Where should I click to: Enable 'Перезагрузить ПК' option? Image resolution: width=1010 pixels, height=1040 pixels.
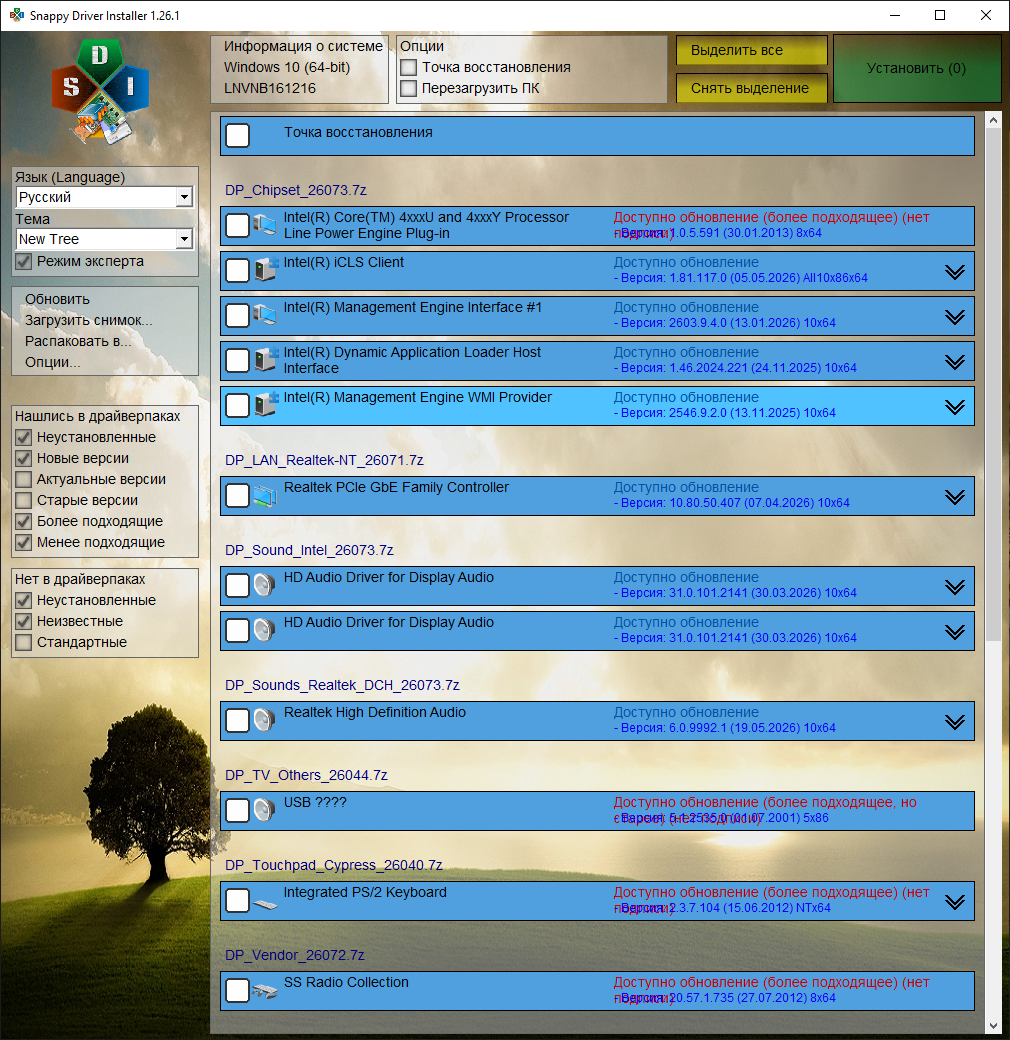[x=409, y=88]
